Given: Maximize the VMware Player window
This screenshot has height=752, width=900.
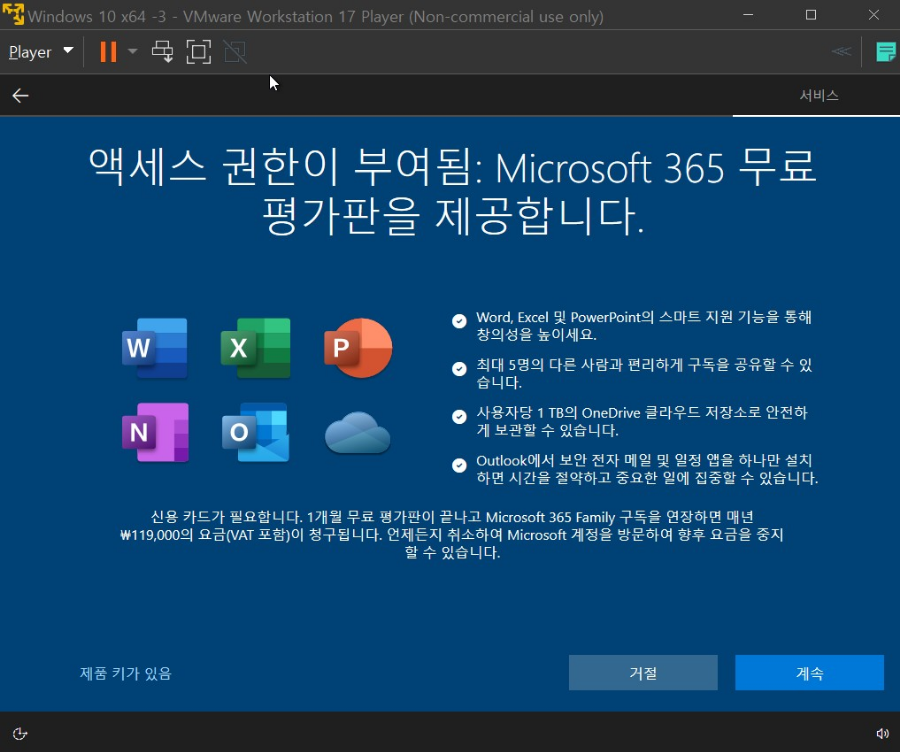Looking at the screenshot, I should click(x=810, y=15).
